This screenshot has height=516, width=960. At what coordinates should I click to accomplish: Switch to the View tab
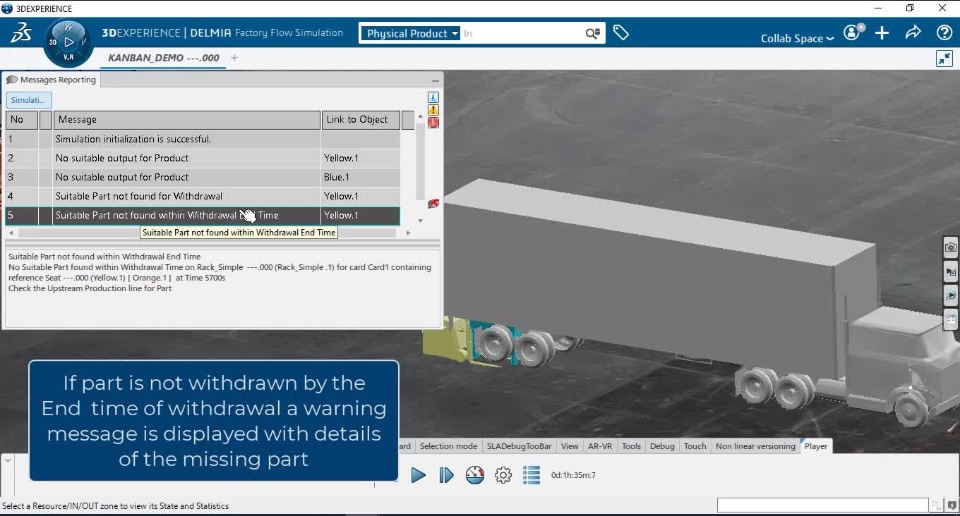click(569, 446)
